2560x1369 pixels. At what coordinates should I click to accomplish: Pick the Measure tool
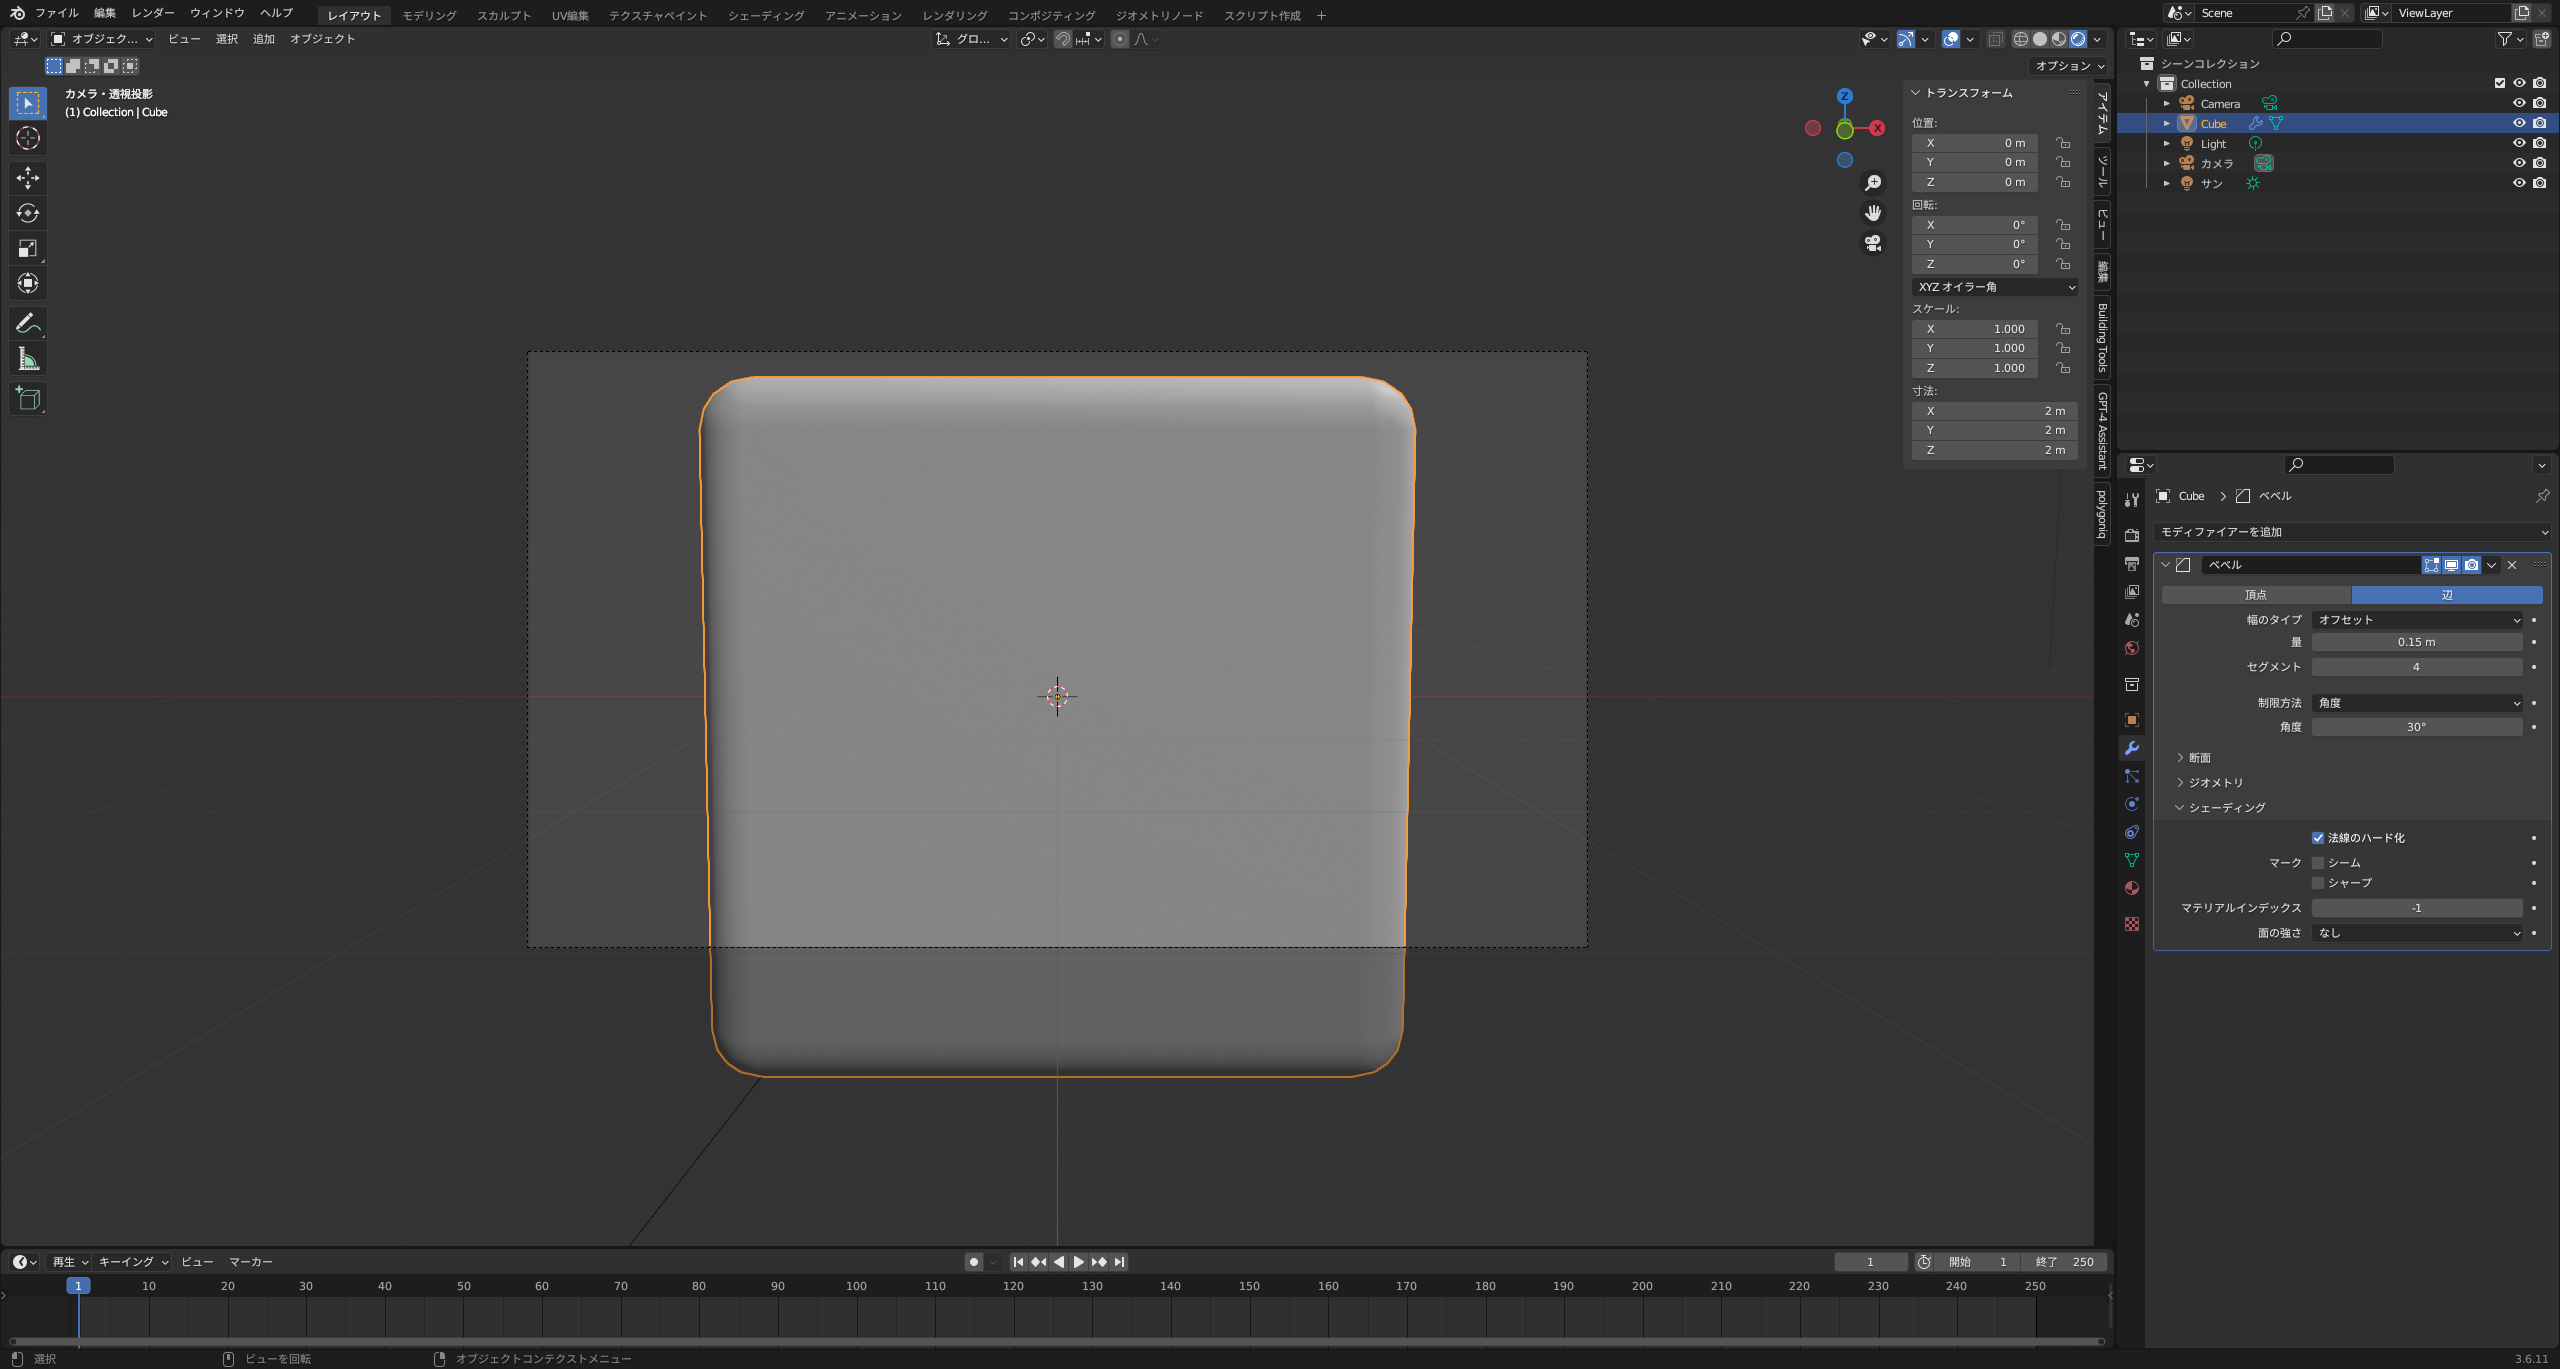click(28, 359)
